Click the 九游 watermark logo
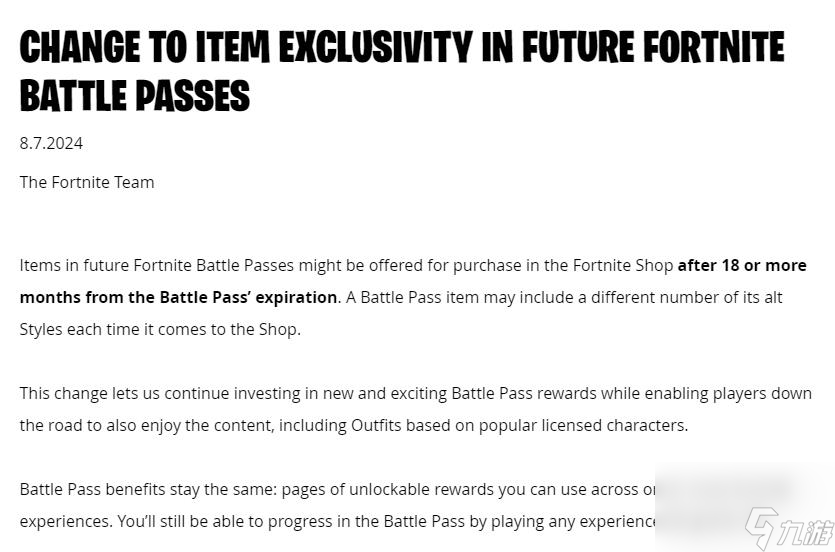The width and height of the screenshot is (835, 552). point(789,528)
